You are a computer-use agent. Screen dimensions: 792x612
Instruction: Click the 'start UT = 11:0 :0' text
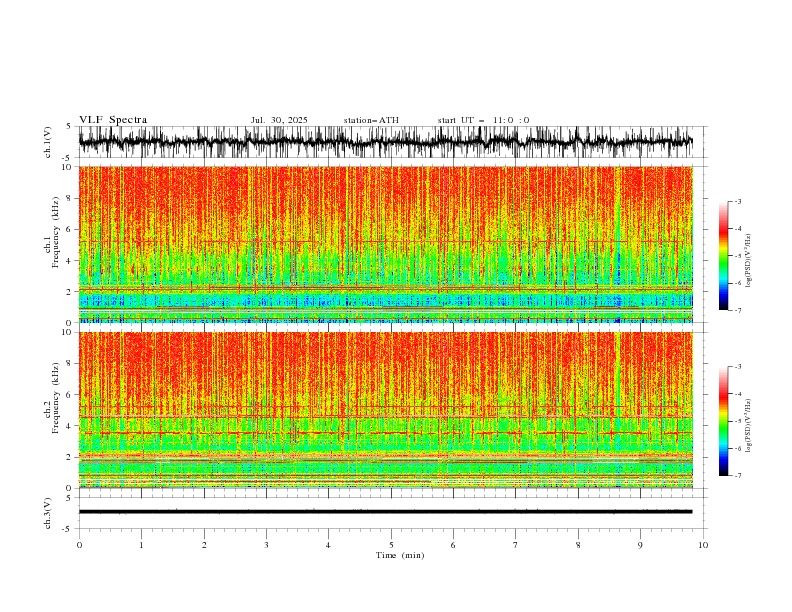click(x=483, y=120)
